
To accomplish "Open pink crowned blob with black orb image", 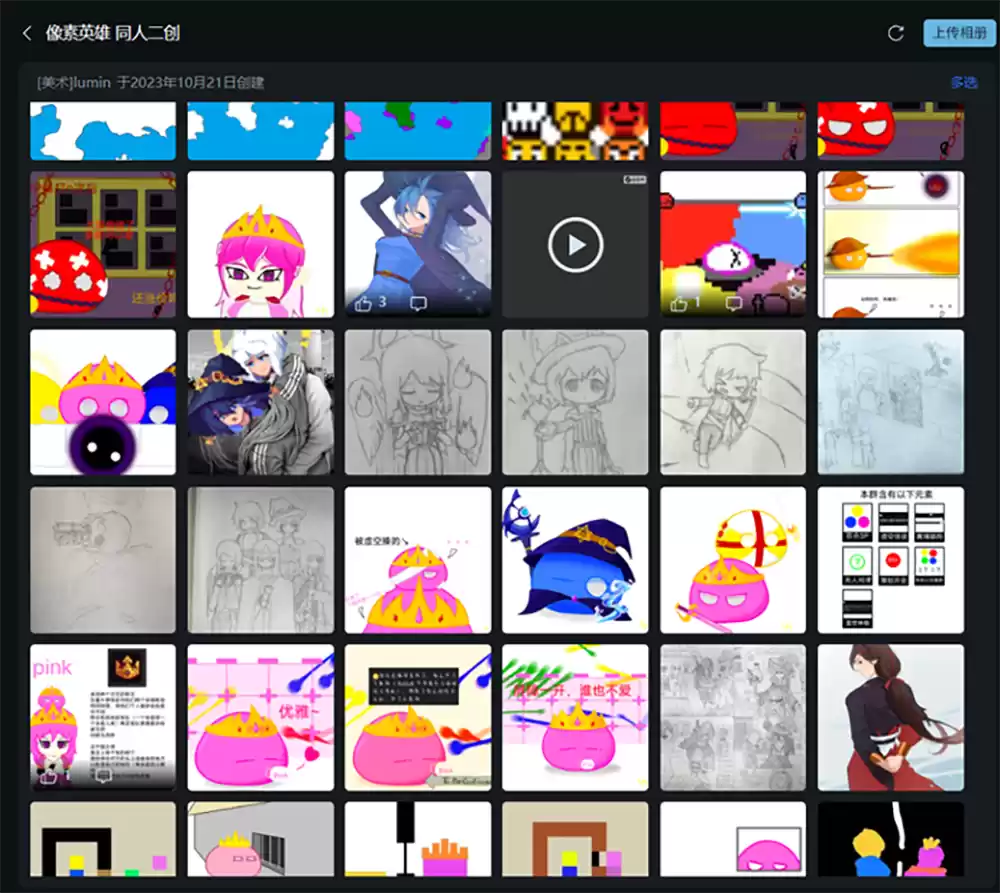I will [x=103, y=402].
